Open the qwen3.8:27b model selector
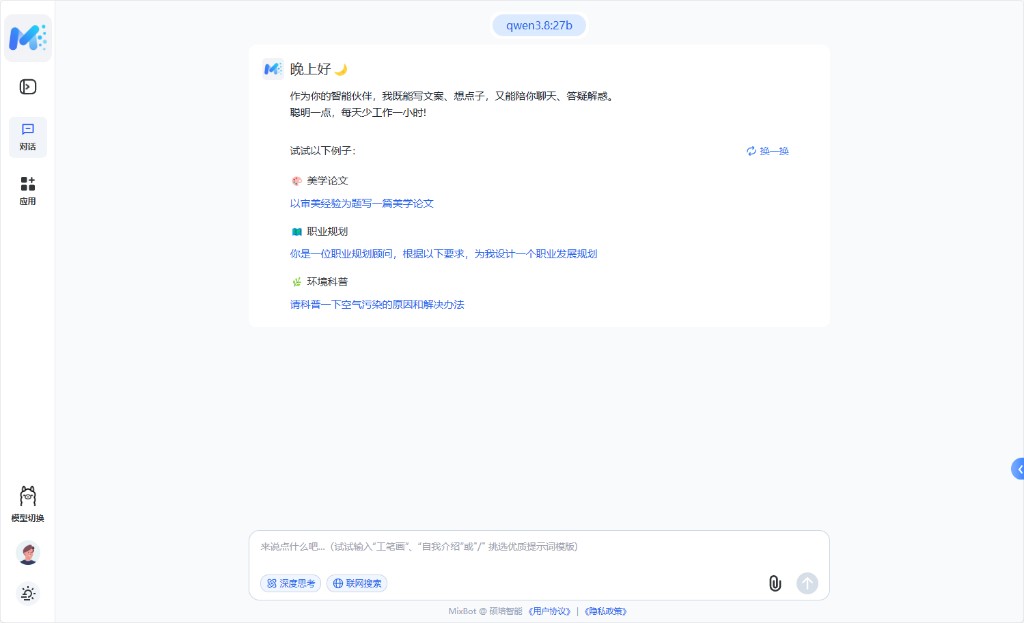The width and height of the screenshot is (1024, 623). [539, 25]
